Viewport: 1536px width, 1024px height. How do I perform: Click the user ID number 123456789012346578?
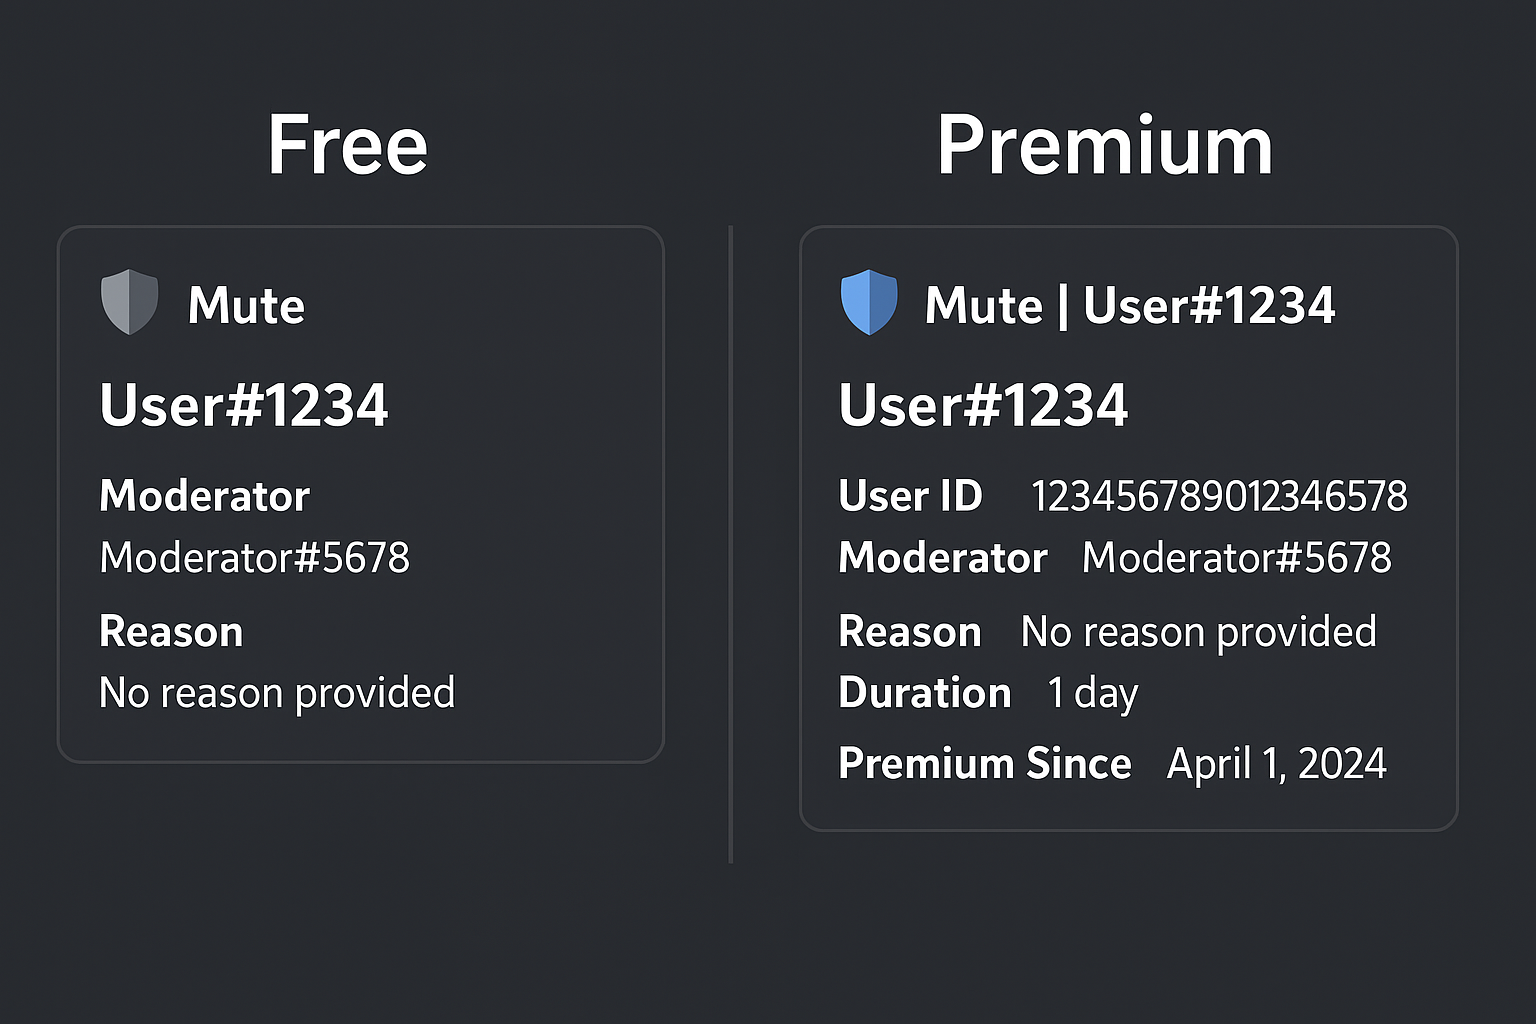1219,496
